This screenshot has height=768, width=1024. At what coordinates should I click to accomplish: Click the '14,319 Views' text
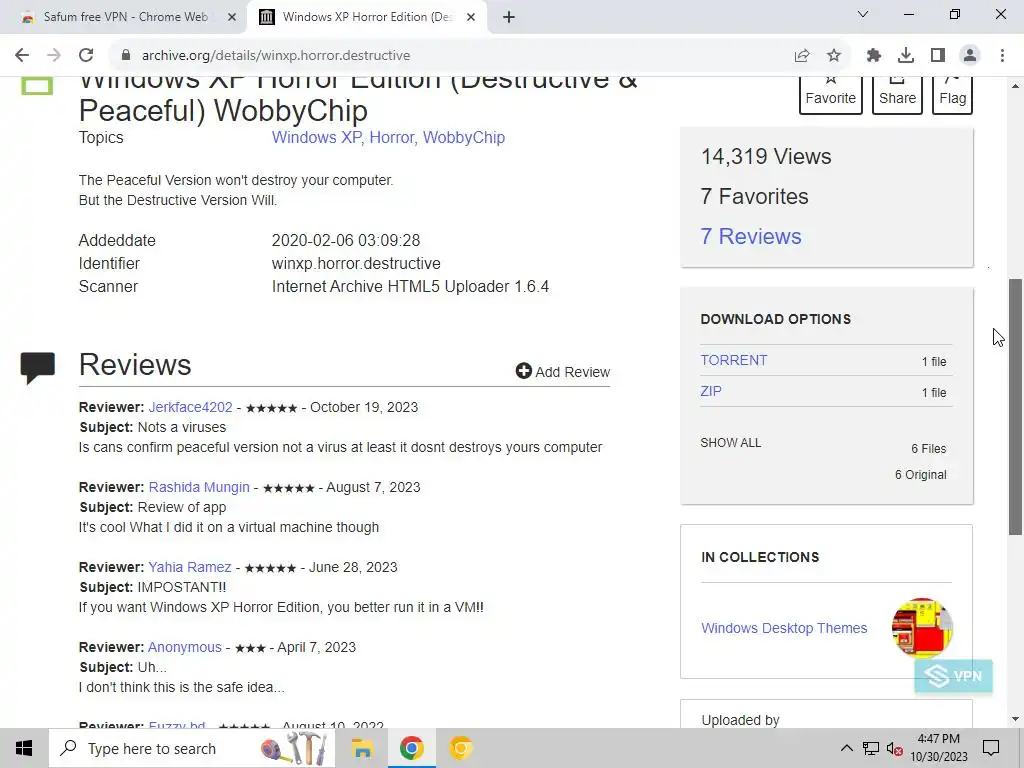[x=766, y=157]
